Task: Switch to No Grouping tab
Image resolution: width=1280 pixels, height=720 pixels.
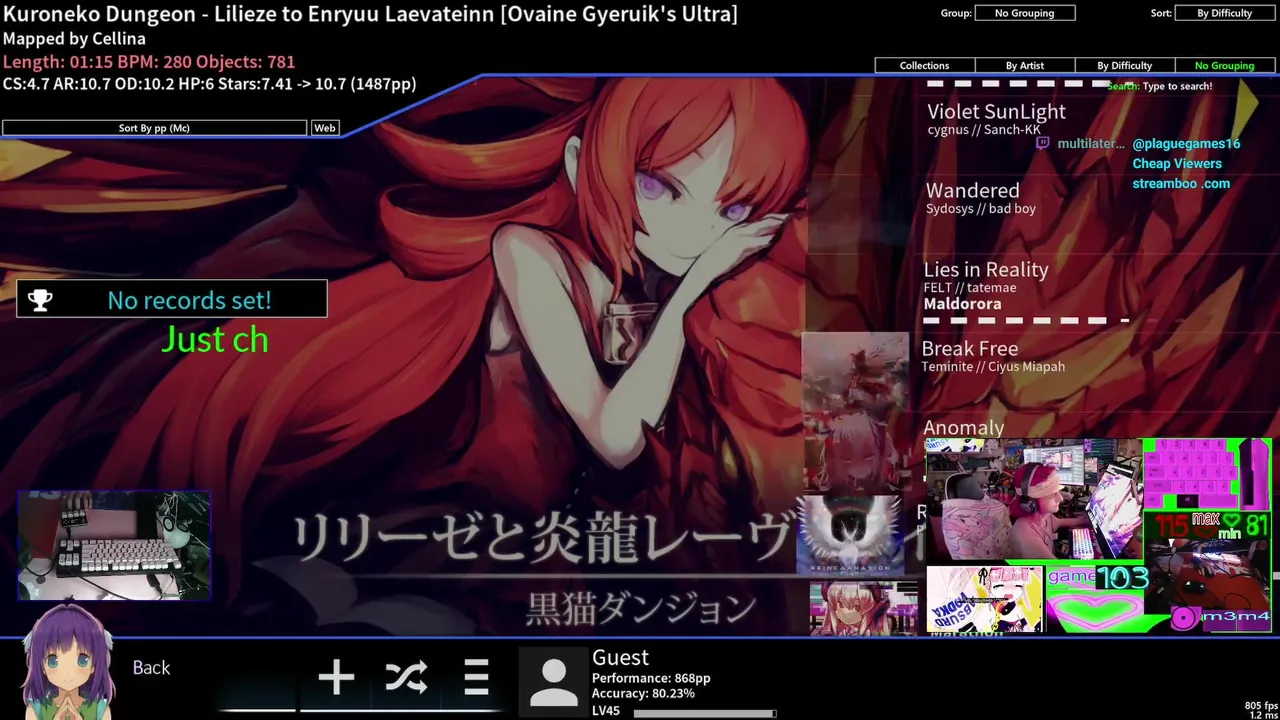Action: 1224,65
